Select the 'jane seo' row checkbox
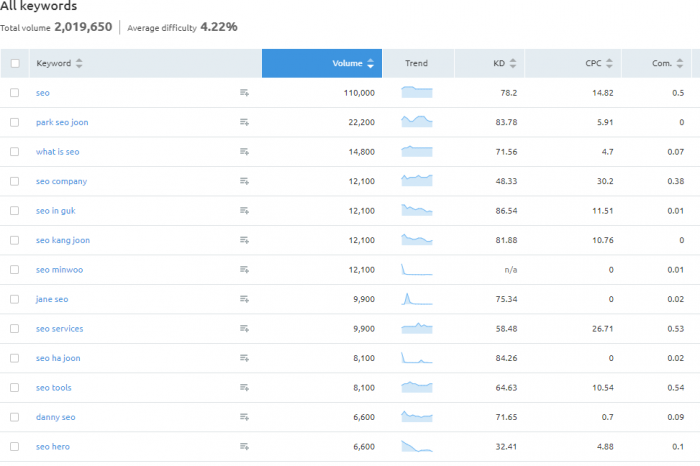 click(15, 299)
